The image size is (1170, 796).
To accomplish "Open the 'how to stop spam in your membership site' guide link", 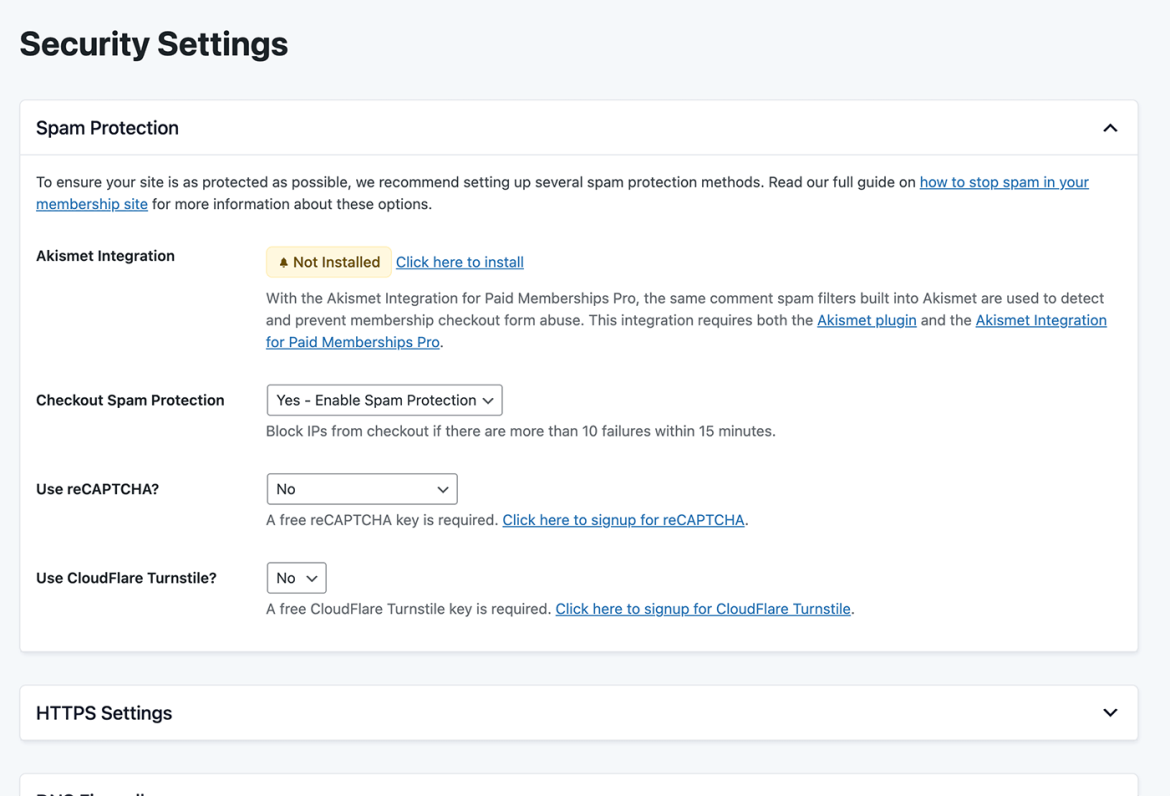I will [x=1004, y=182].
